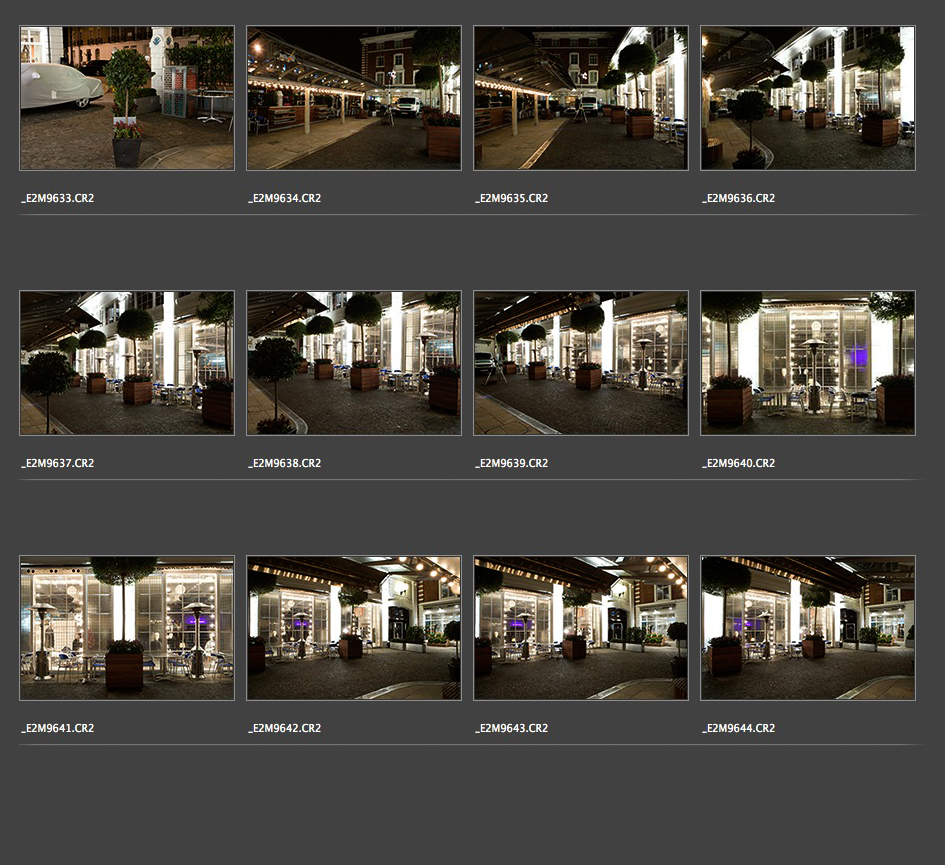Select the last thumbnail _E2M9644.CR2

[x=808, y=628]
